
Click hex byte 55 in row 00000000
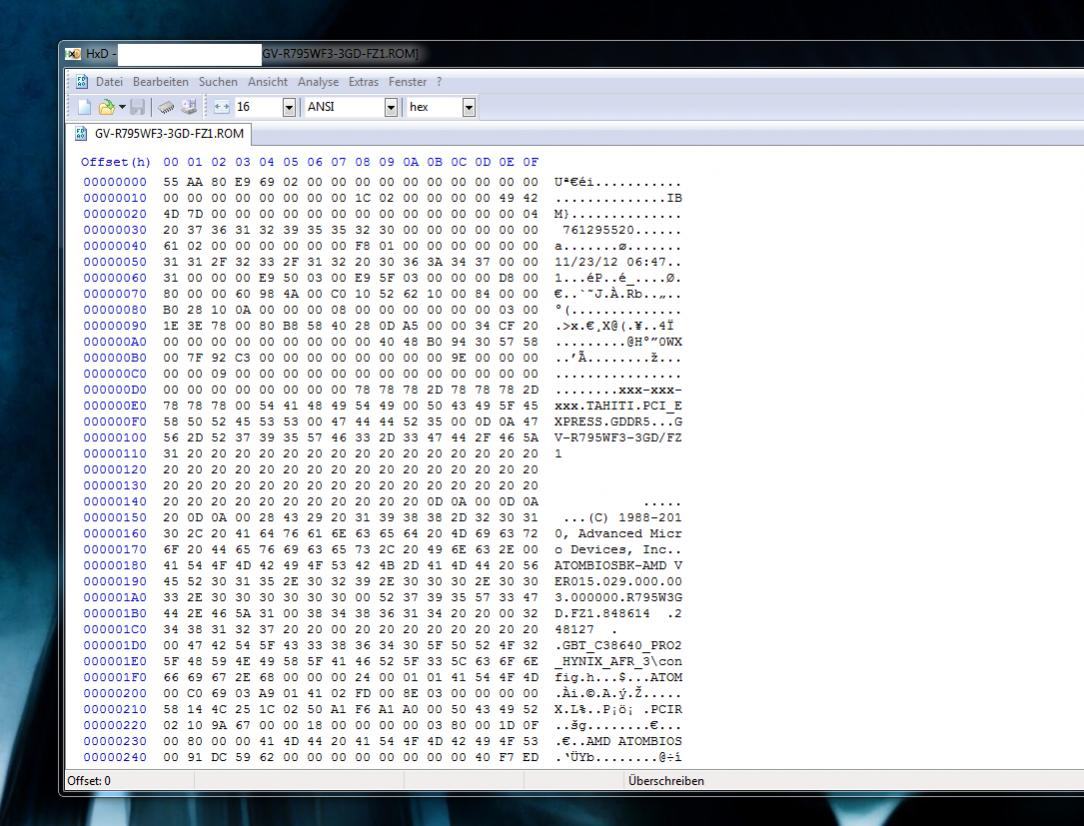(x=171, y=182)
